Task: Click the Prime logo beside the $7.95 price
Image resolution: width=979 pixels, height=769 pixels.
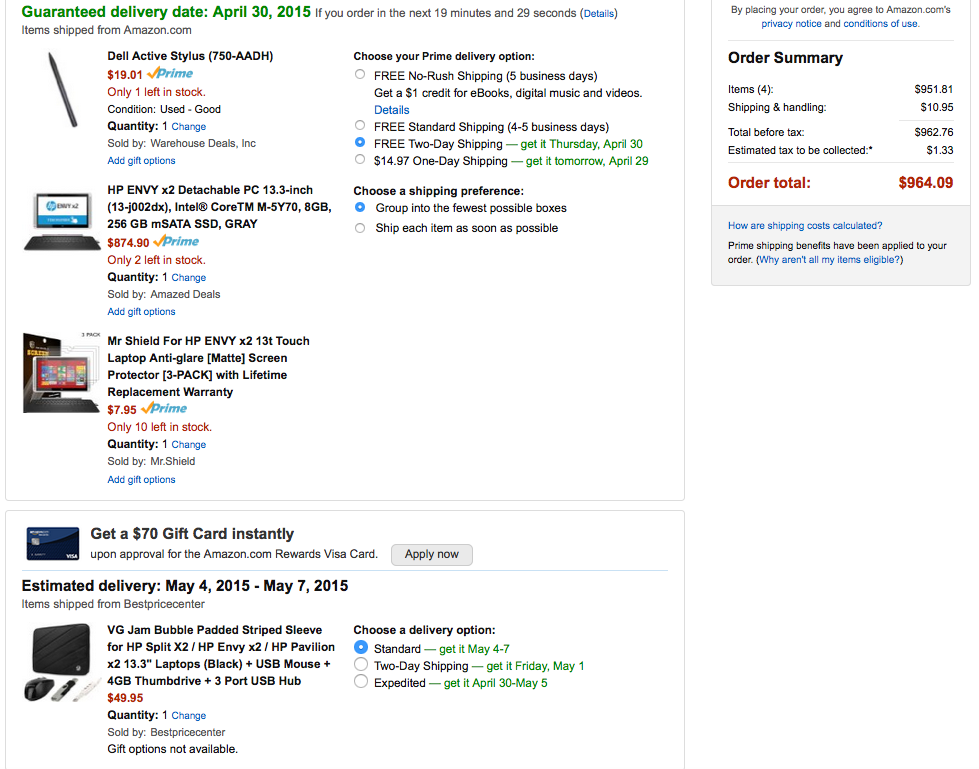Action: tap(164, 408)
